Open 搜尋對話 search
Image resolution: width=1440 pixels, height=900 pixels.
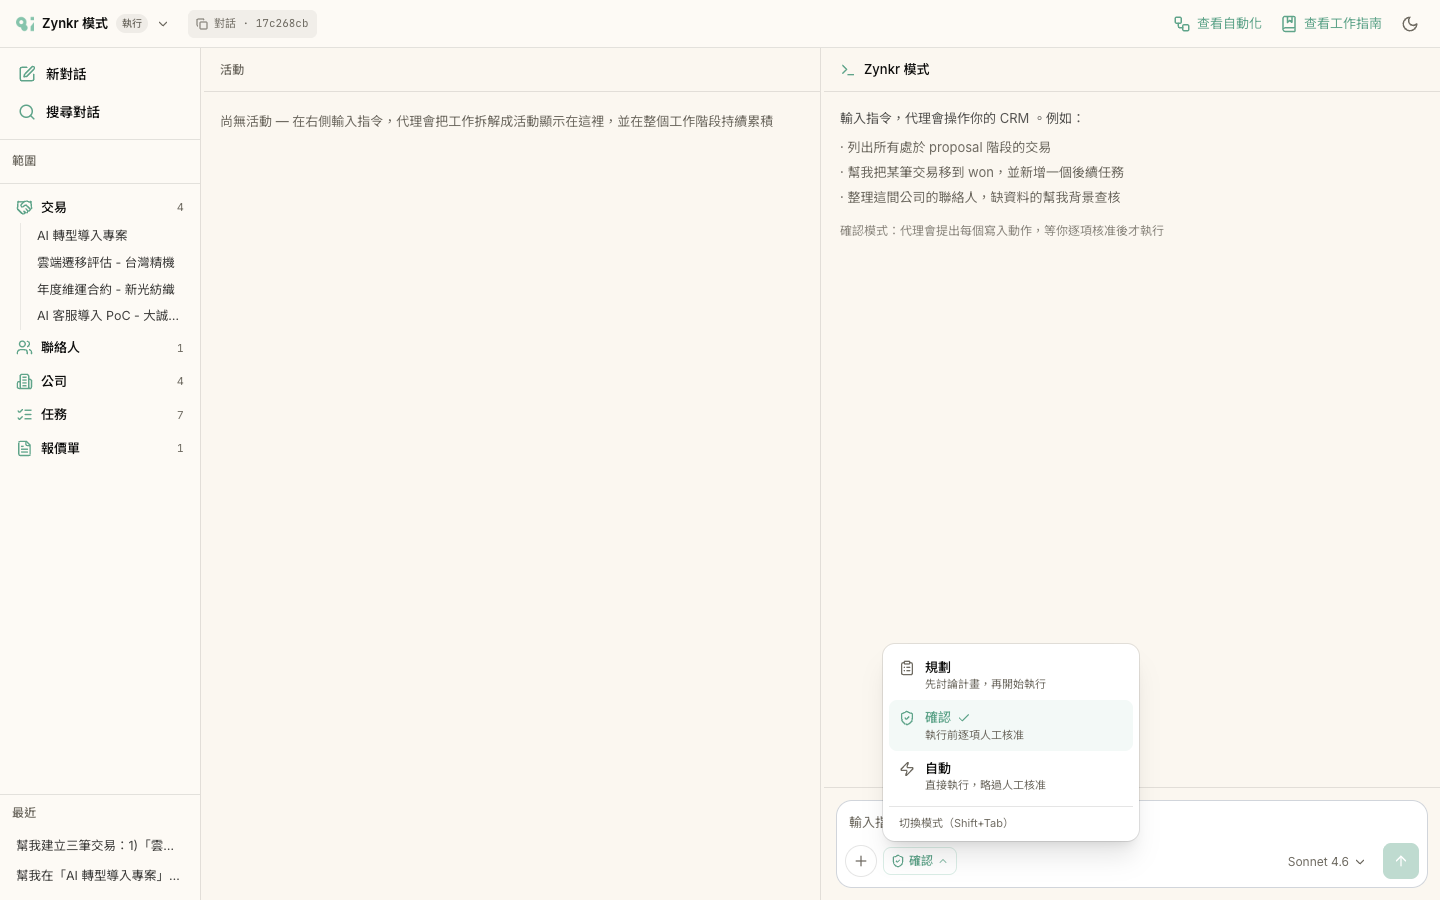pos(100,112)
